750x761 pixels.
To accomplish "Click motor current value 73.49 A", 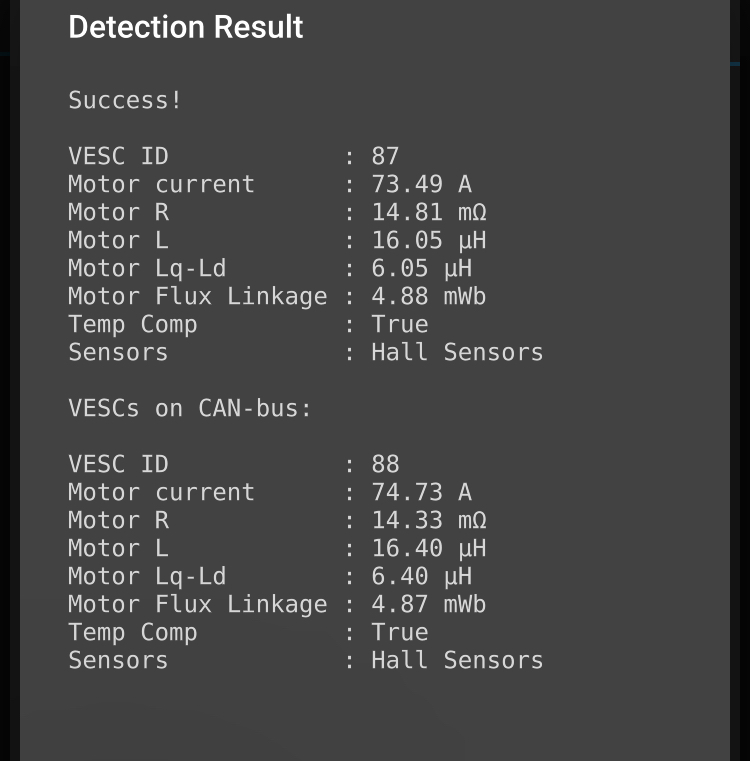I will tap(421, 184).
